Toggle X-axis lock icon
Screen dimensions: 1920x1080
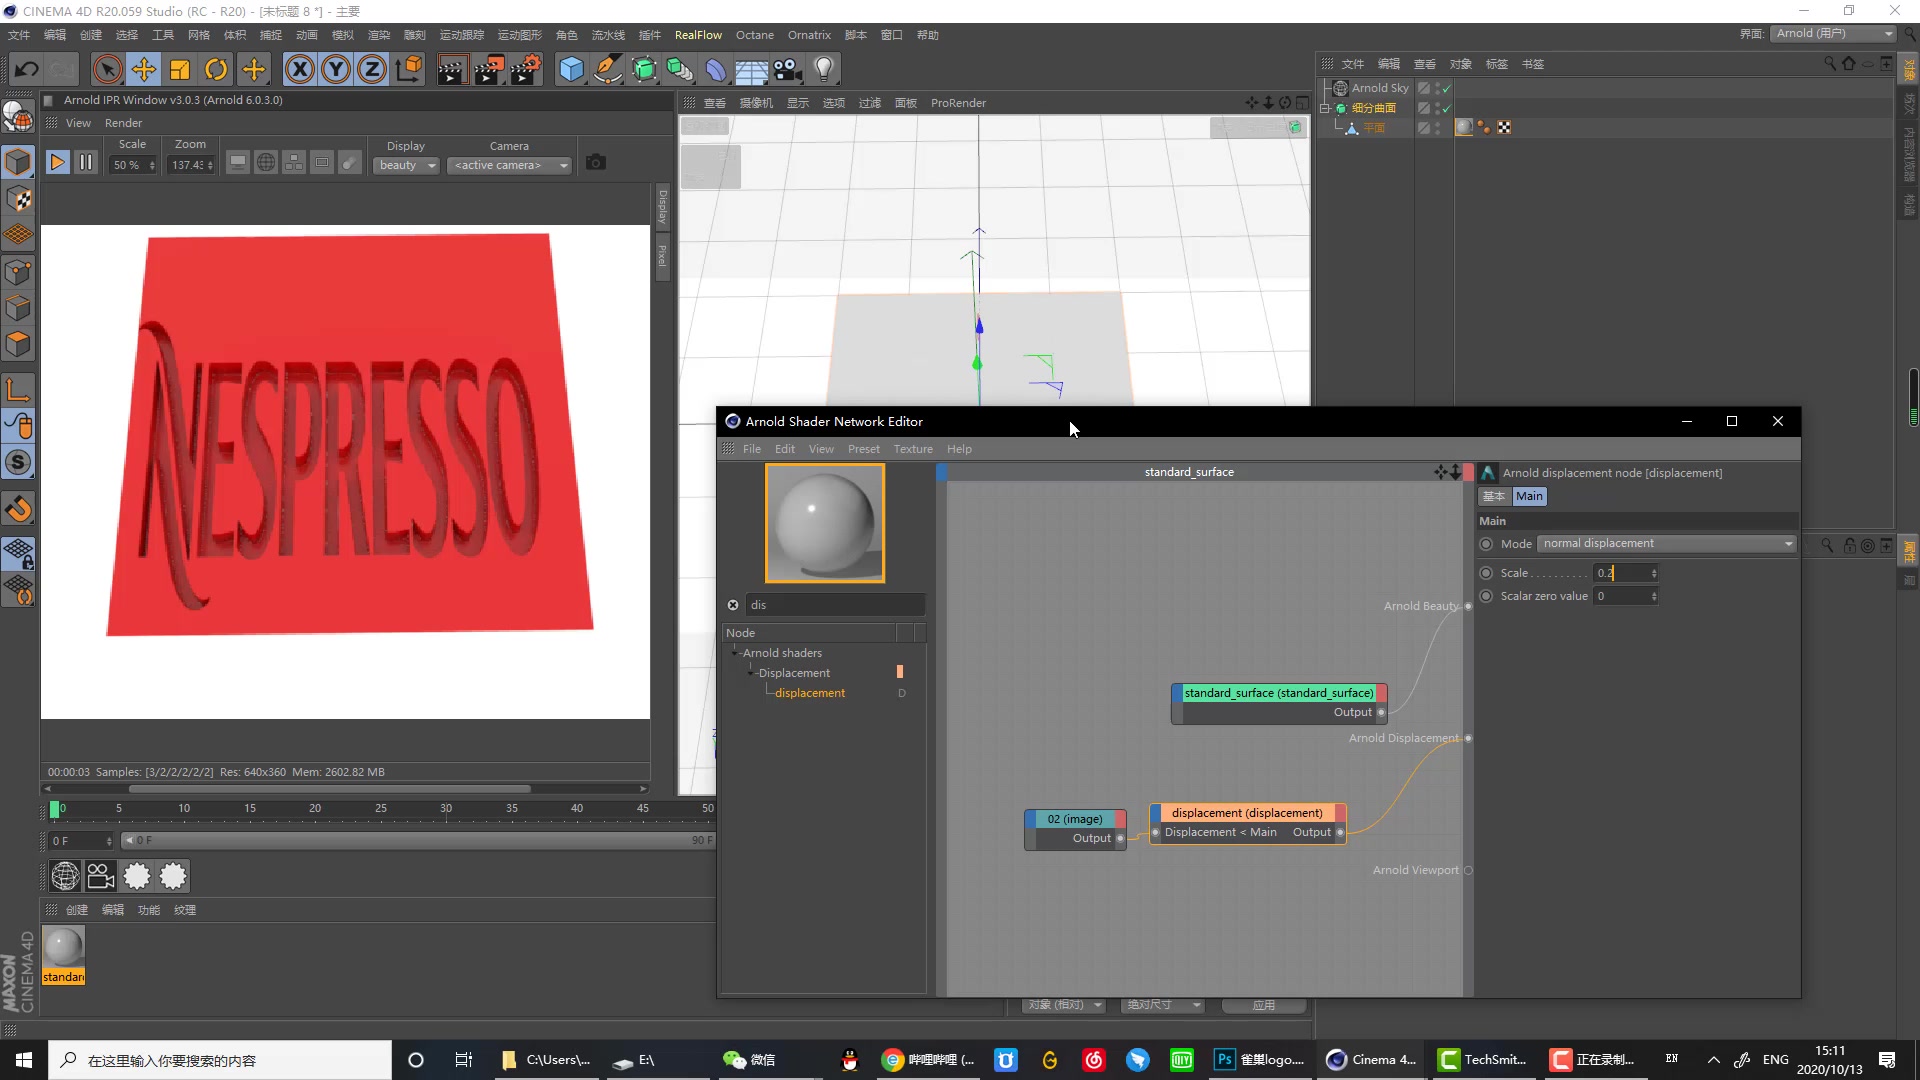(299, 70)
